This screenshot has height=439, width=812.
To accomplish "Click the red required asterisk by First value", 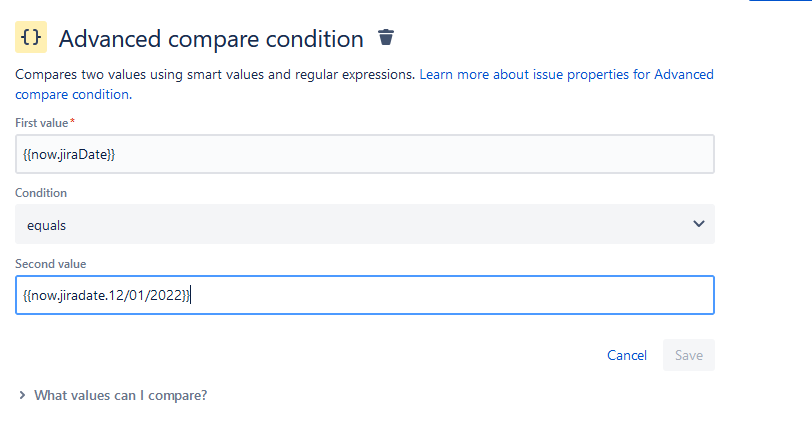I will coord(73,121).
